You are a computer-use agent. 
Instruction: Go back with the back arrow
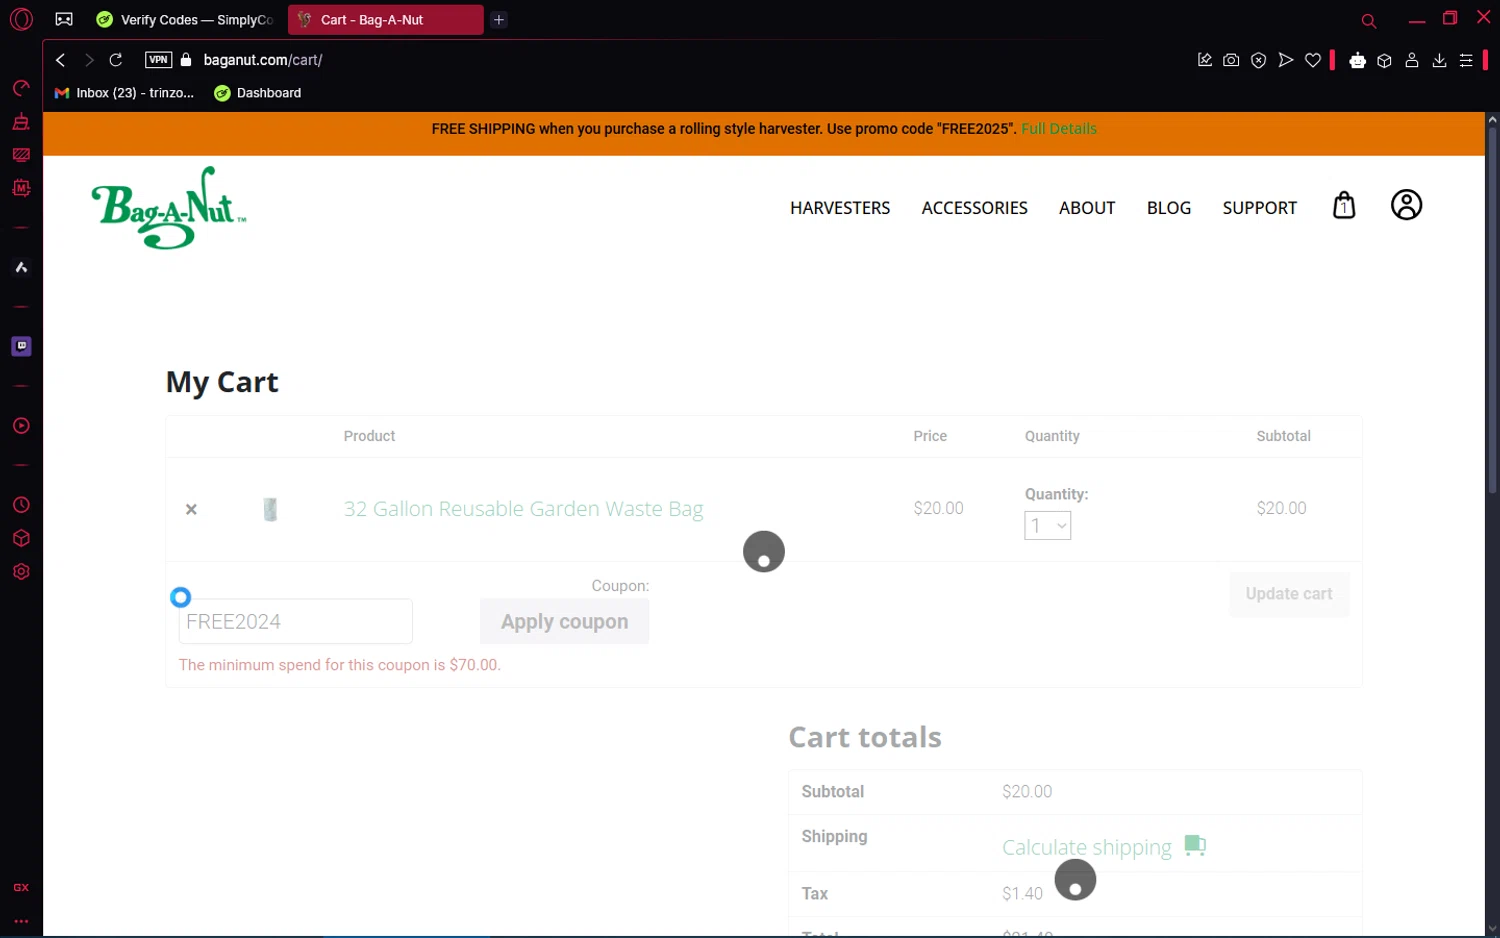pyautogui.click(x=61, y=60)
